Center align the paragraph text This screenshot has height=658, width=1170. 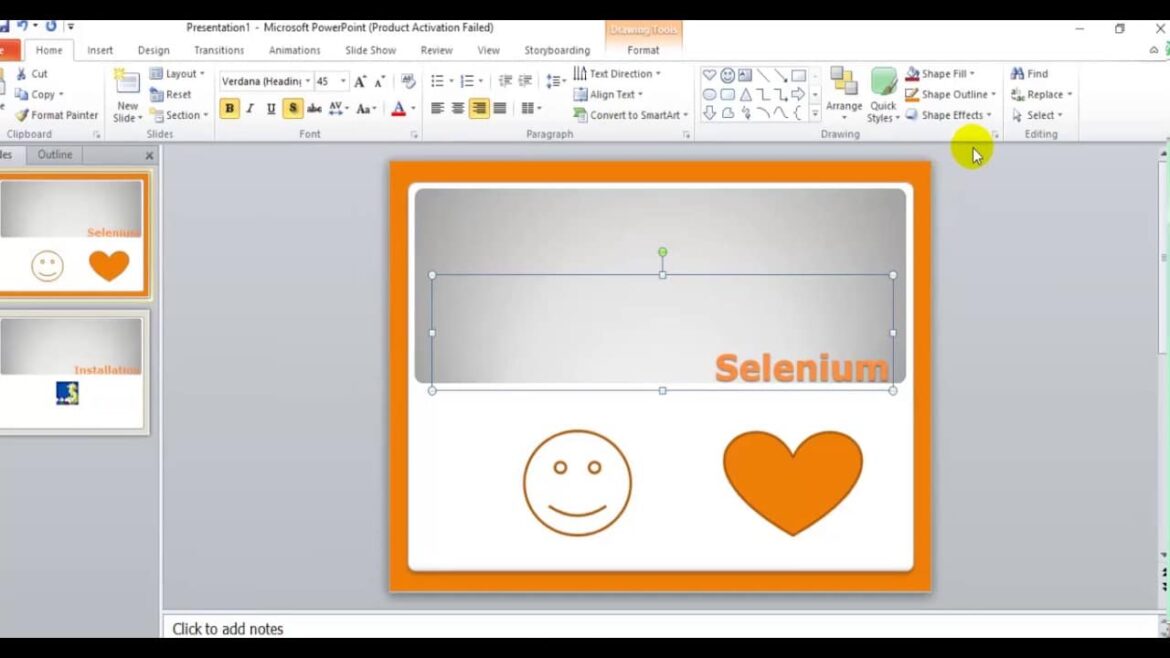pyautogui.click(x=458, y=108)
